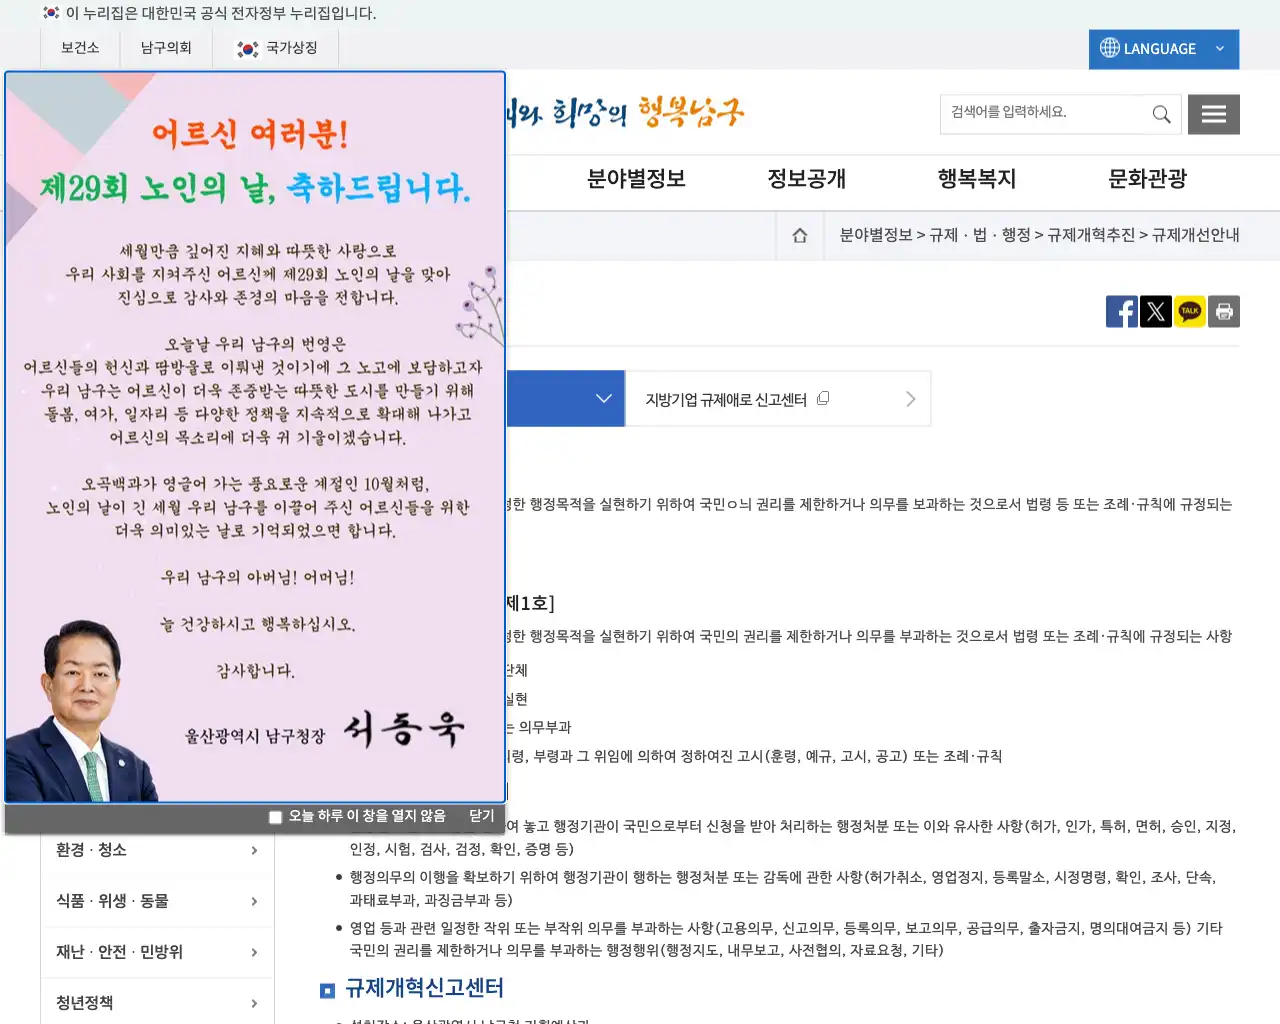The width and height of the screenshot is (1280, 1024).
Task: Open 남구의회 top link
Action: pyautogui.click(x=166, y=48)
